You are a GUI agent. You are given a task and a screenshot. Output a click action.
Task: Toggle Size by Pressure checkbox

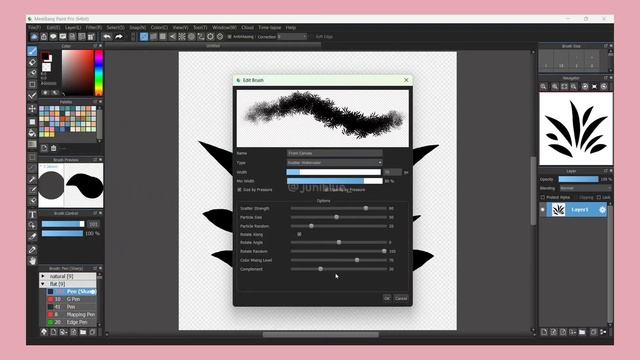(x=240, y=190)
